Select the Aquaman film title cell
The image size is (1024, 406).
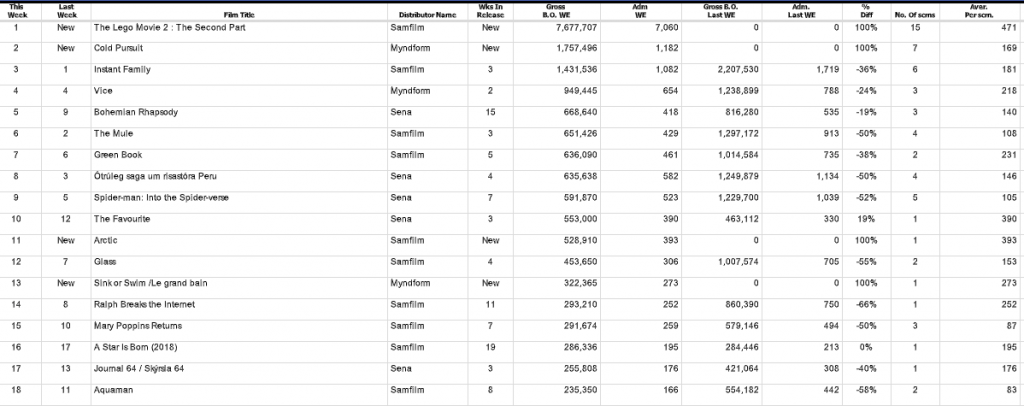[x=113, y=389]
